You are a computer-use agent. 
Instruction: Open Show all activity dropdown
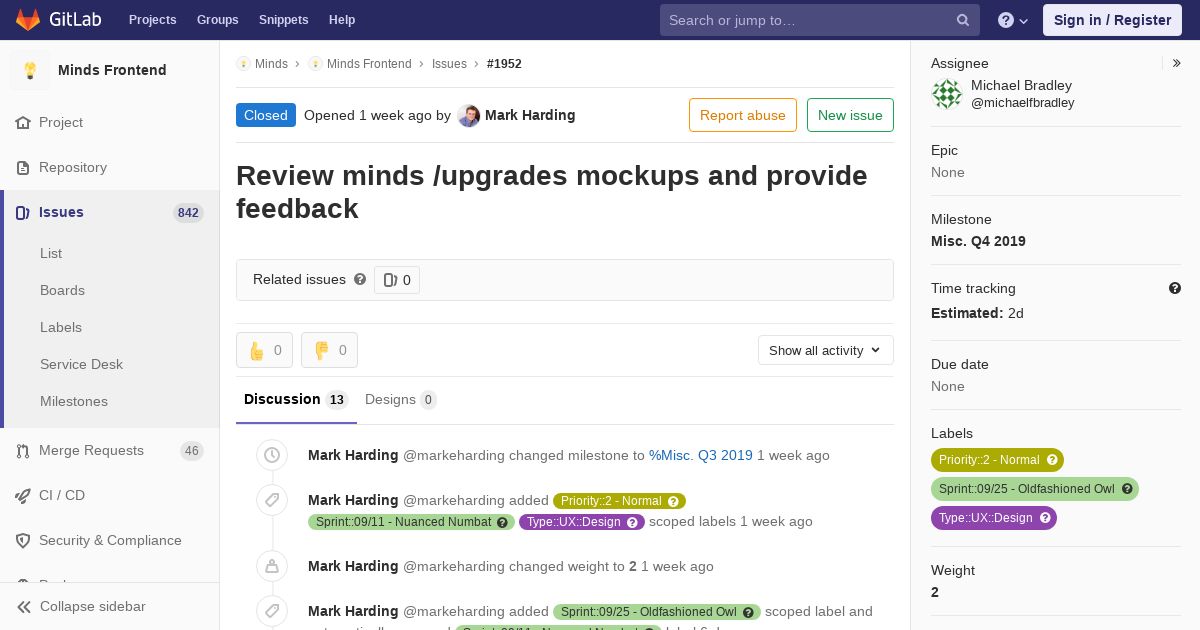(825, 350)
